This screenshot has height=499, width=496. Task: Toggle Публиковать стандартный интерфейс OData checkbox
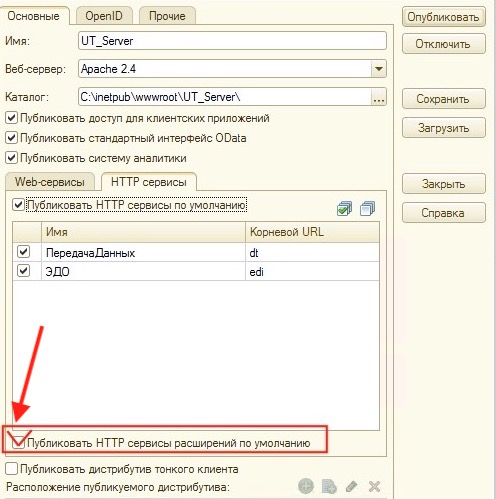tap(12, 138)
